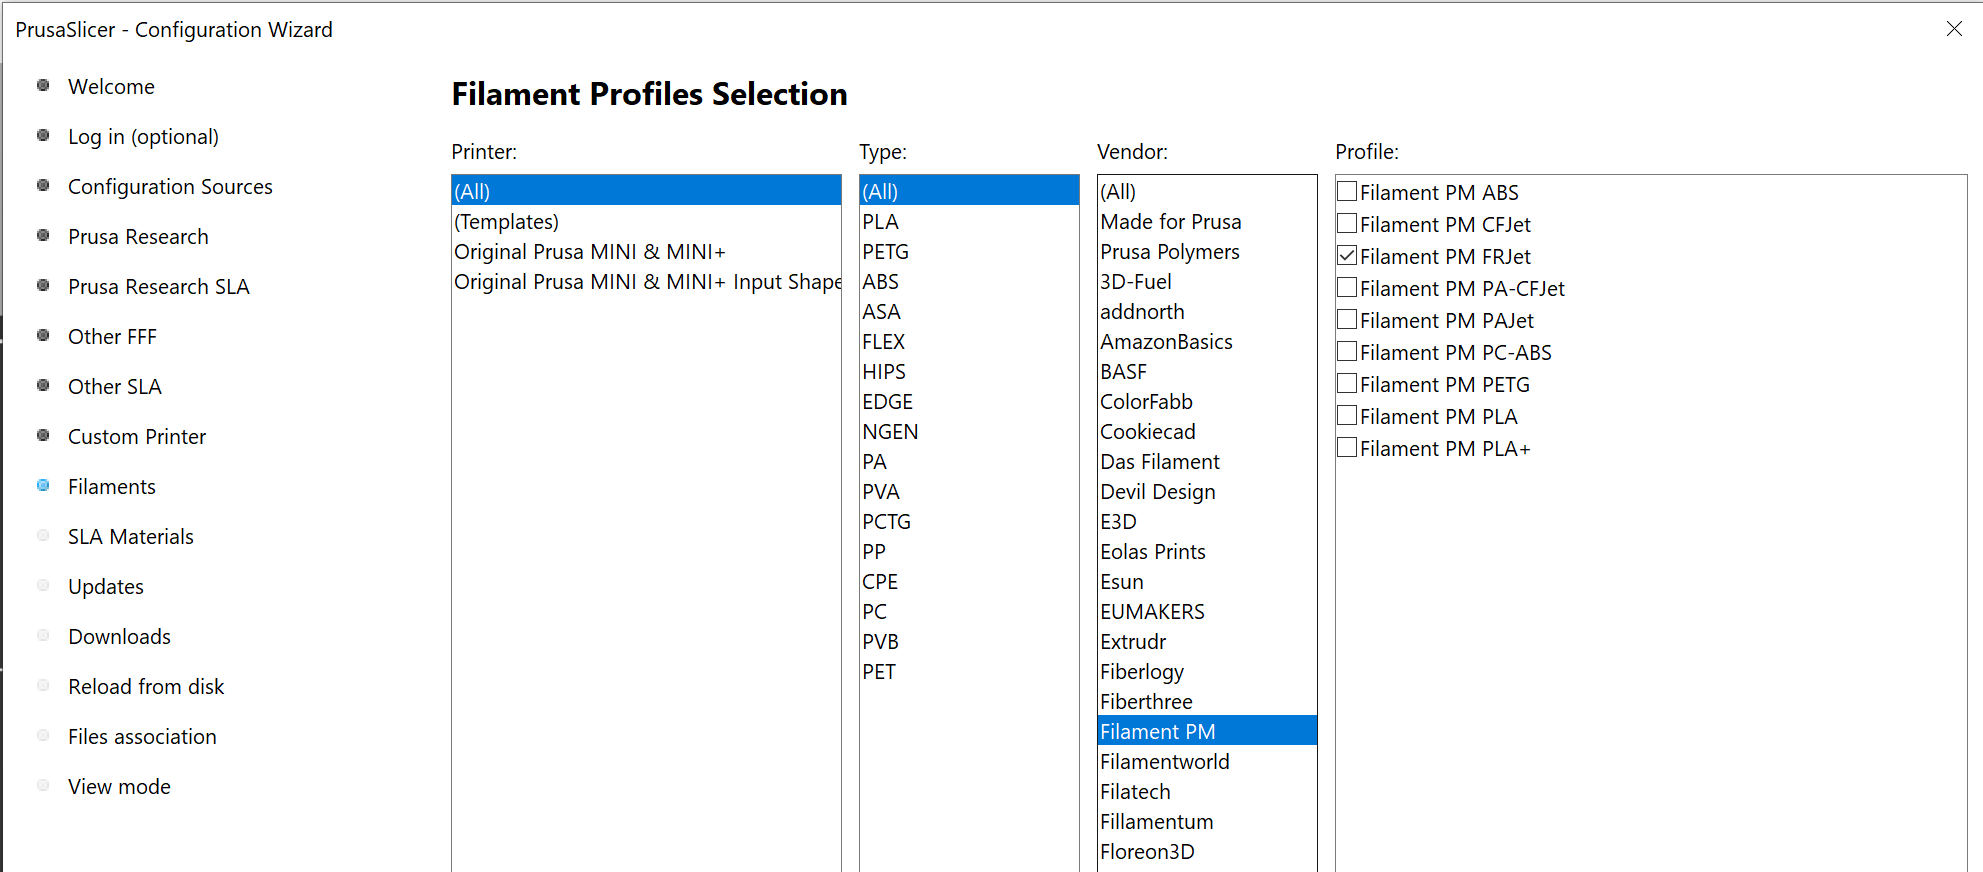1983x872 pixels.
Task: Go to the Other FFF page
Action: (x=112, y=337)
